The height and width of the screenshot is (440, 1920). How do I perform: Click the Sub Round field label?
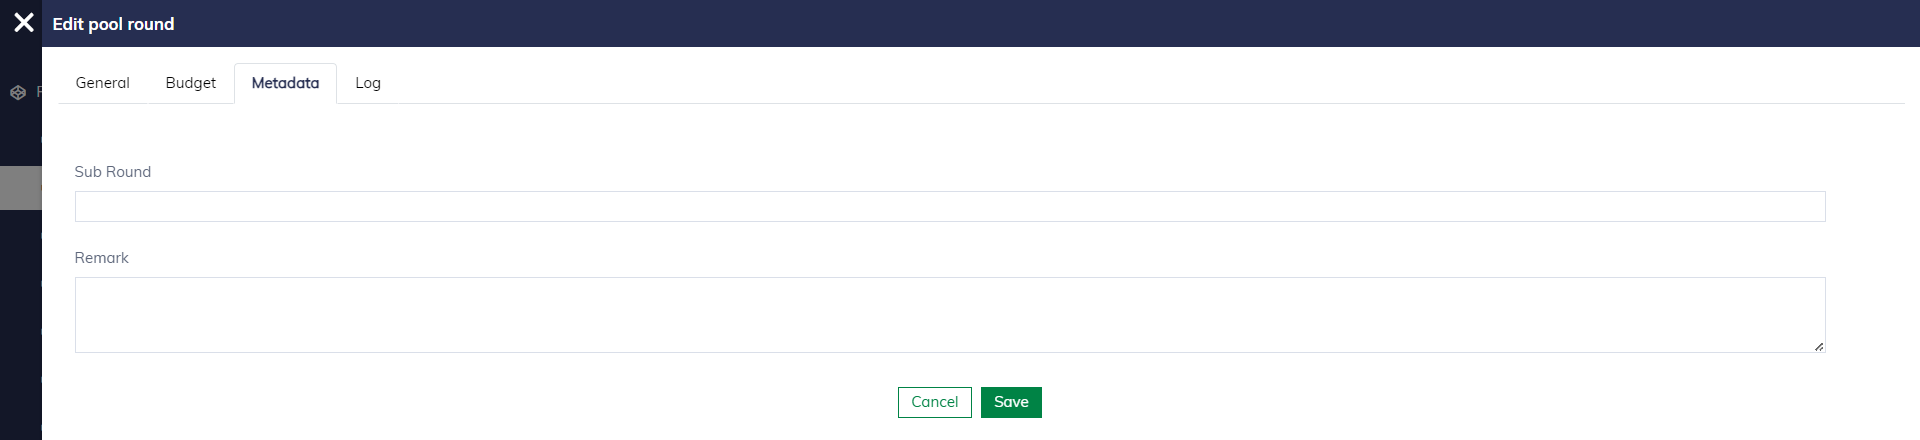(x=113, y=172)
